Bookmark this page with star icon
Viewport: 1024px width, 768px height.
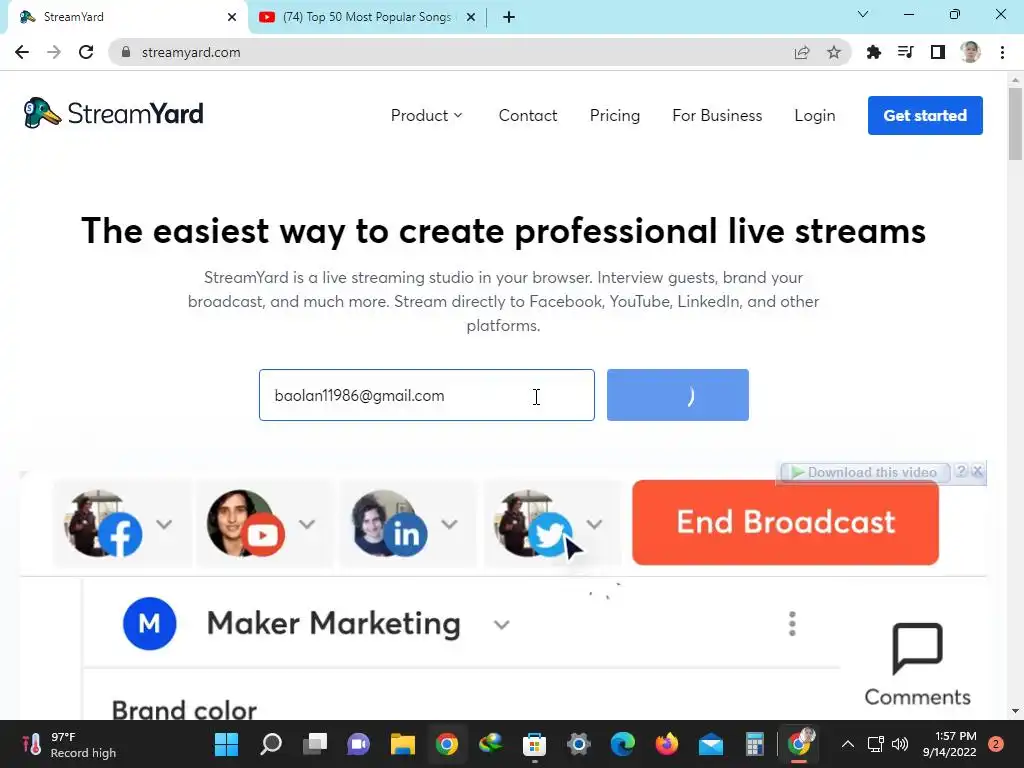coord(834,52)
